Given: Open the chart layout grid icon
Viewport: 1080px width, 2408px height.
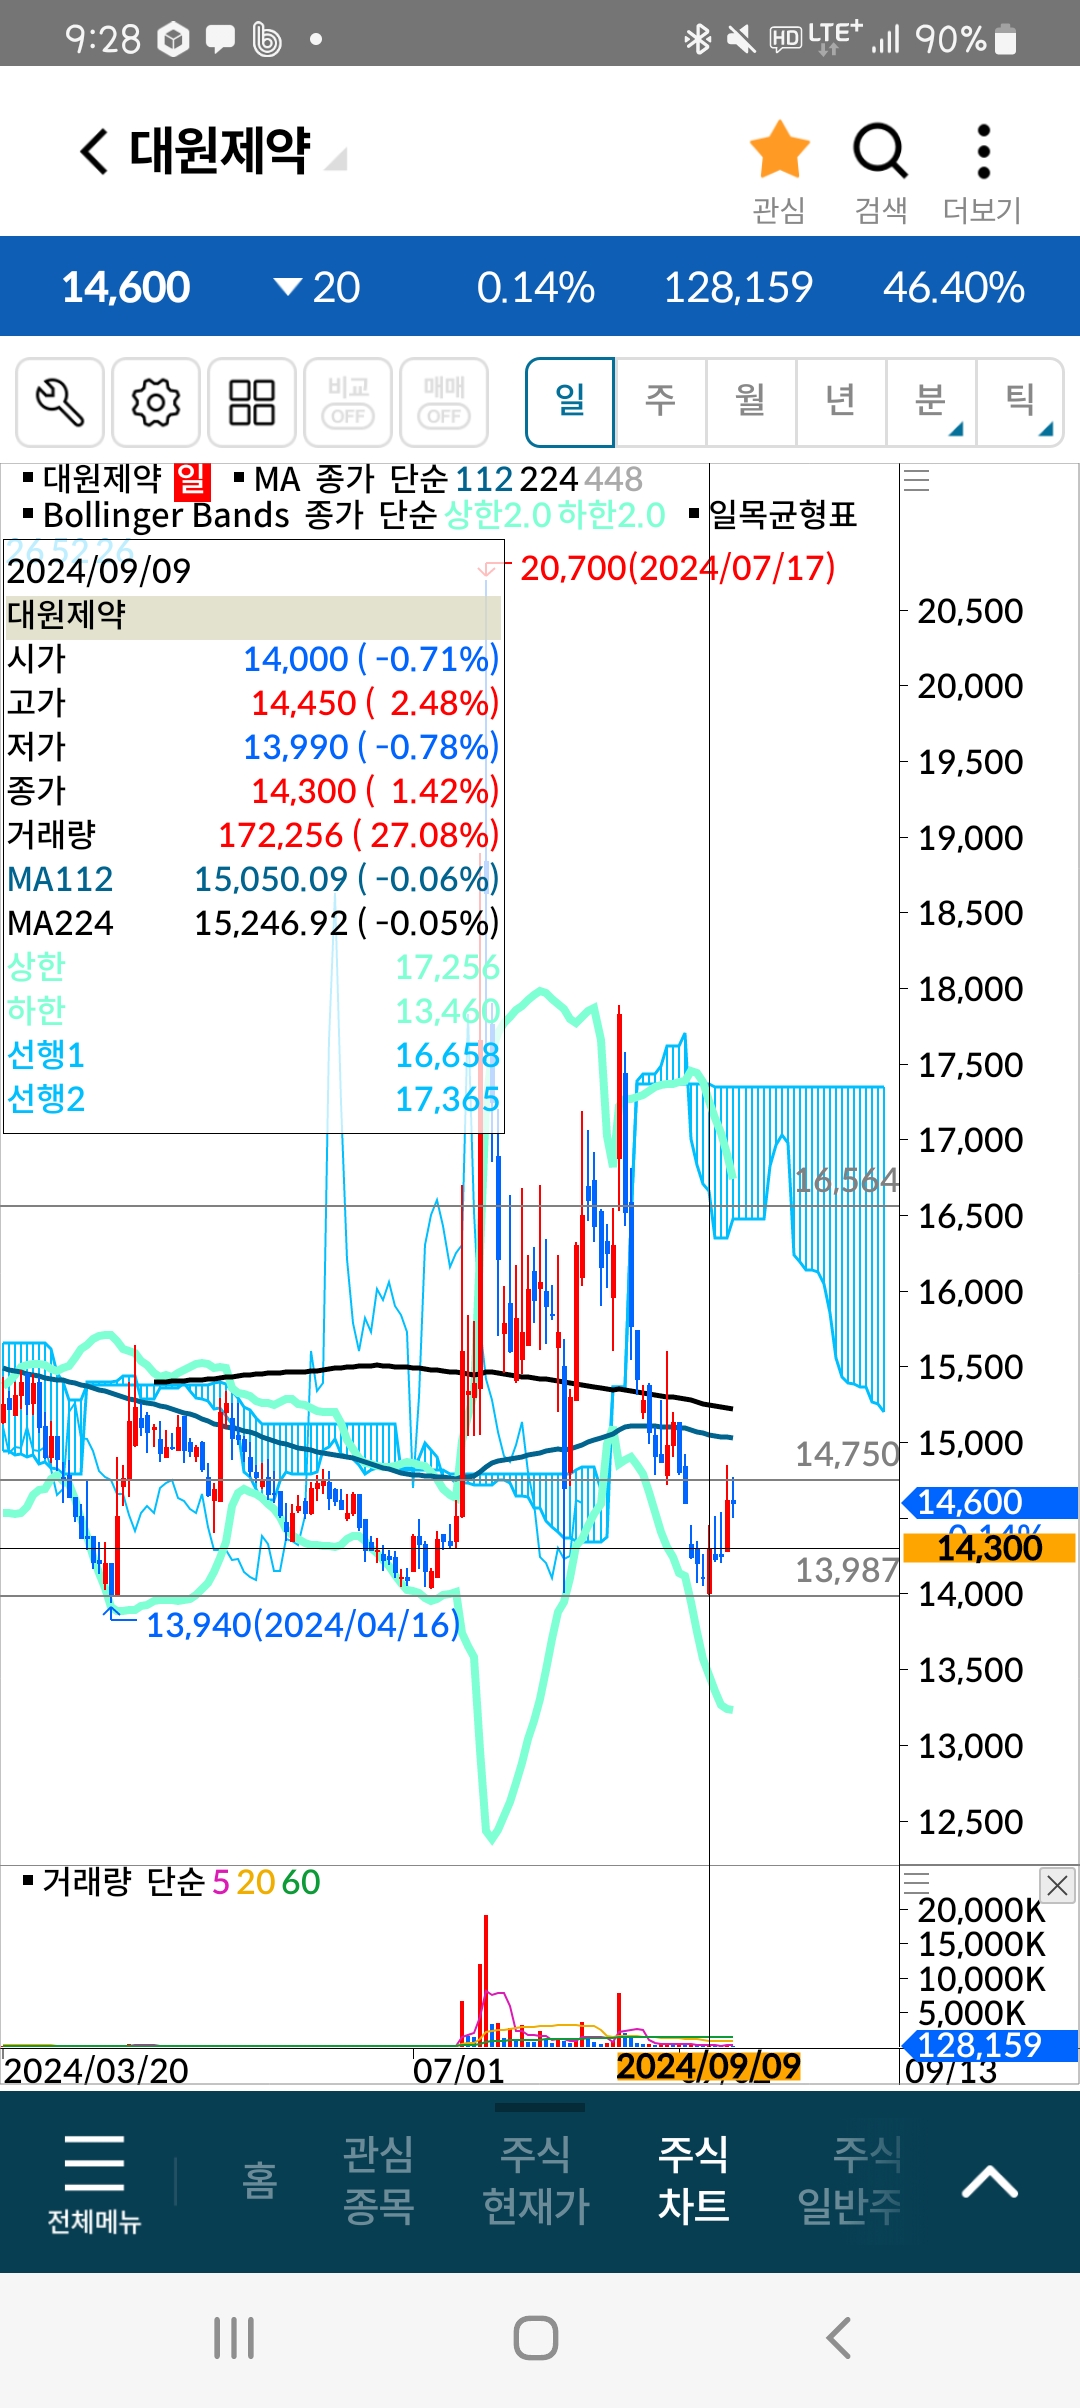Looking at the screenshot, I should click(252, 402).
